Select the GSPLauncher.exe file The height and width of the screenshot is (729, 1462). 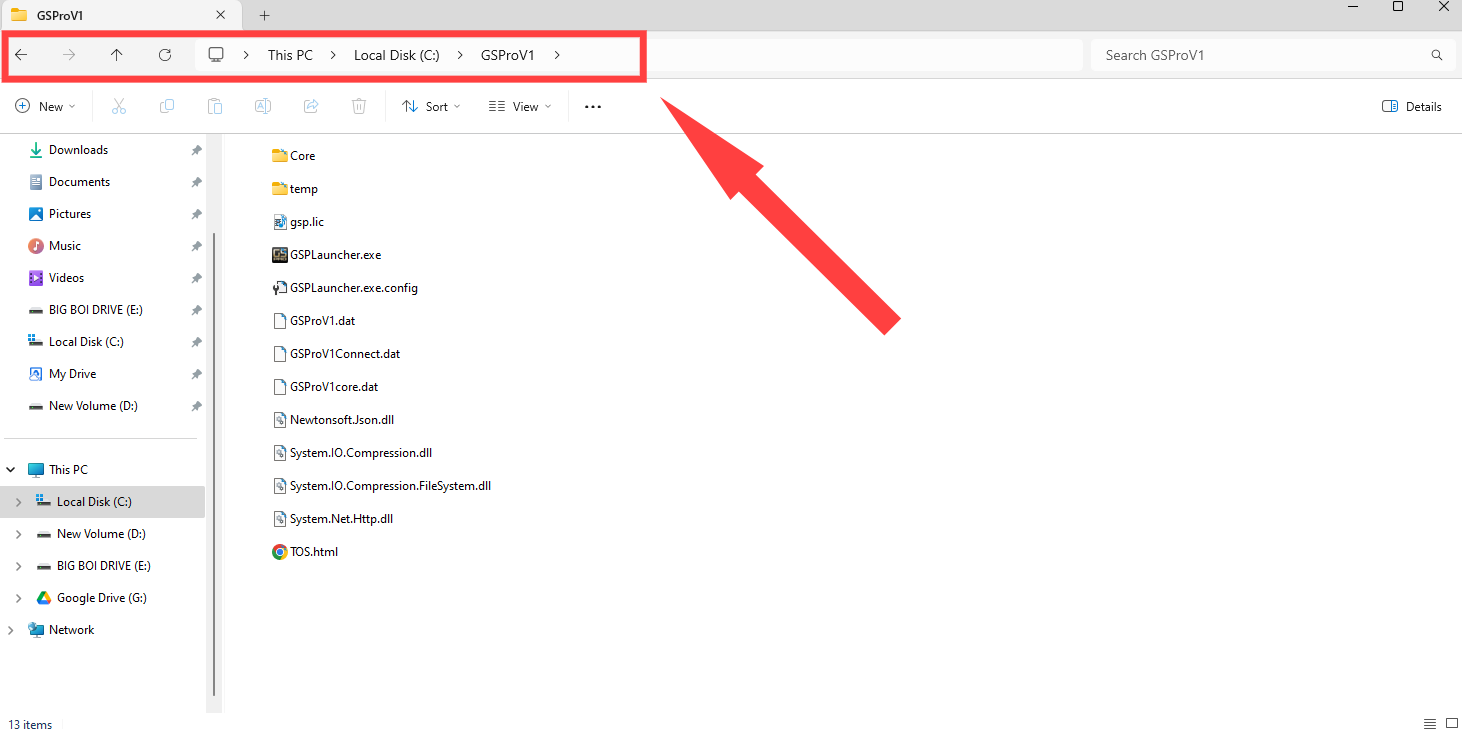tap(335, 255)
